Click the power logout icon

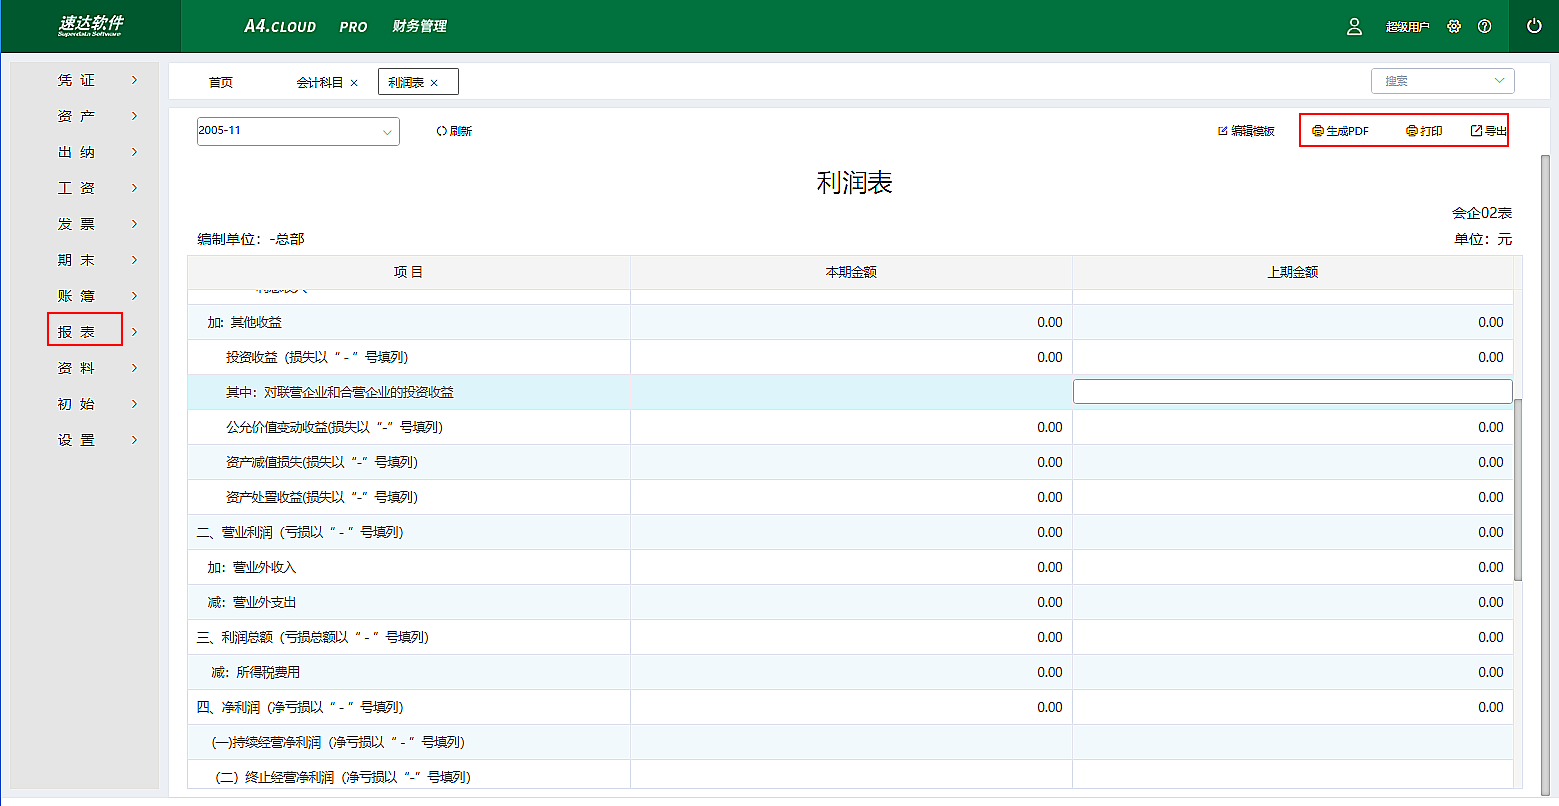tap(1534, 26)
